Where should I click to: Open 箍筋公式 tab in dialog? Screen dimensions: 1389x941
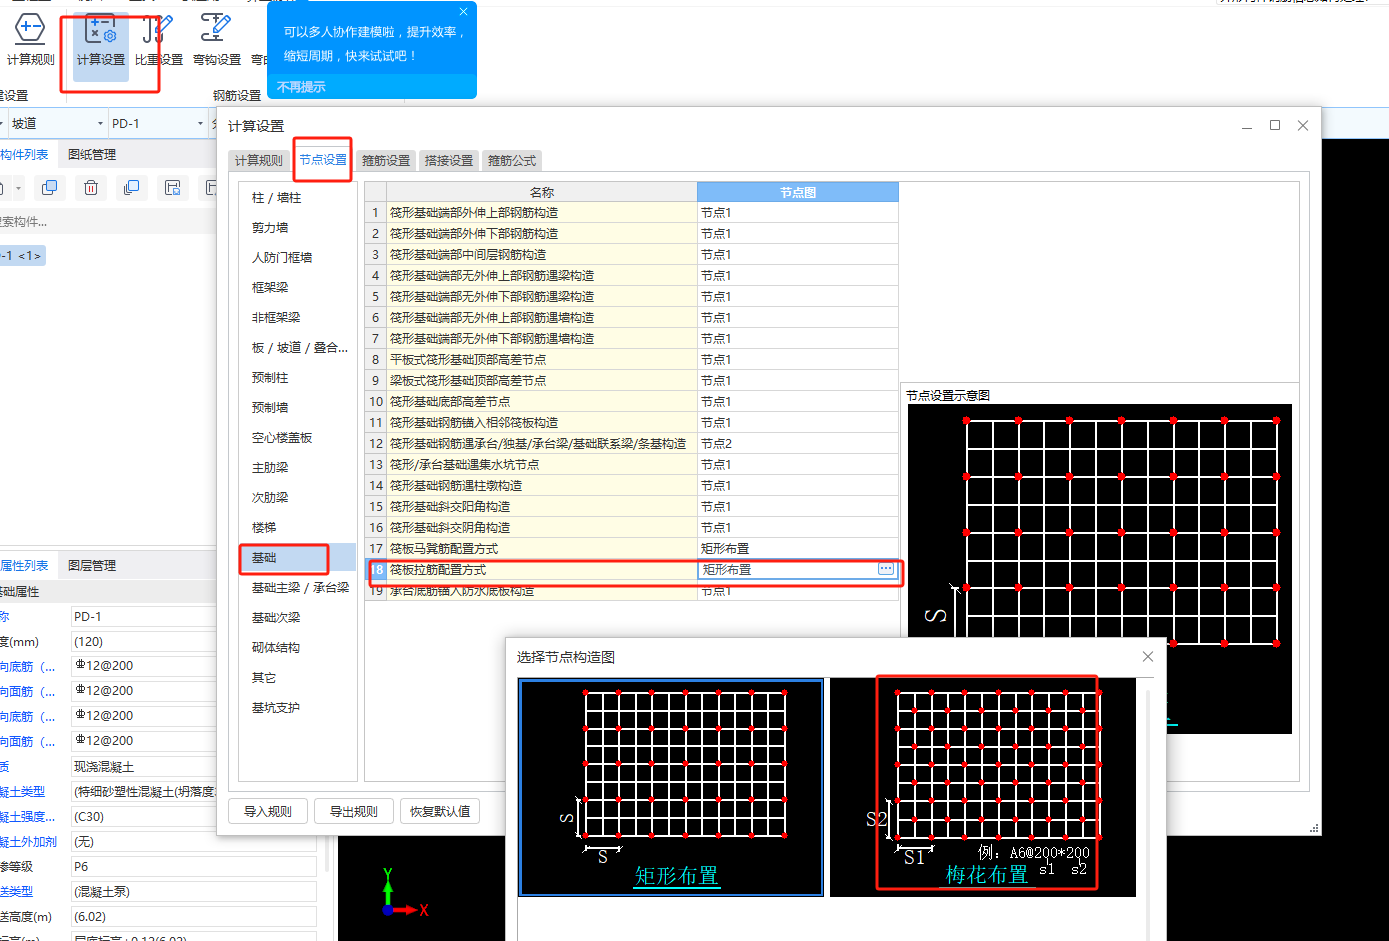tap(512, 160)
